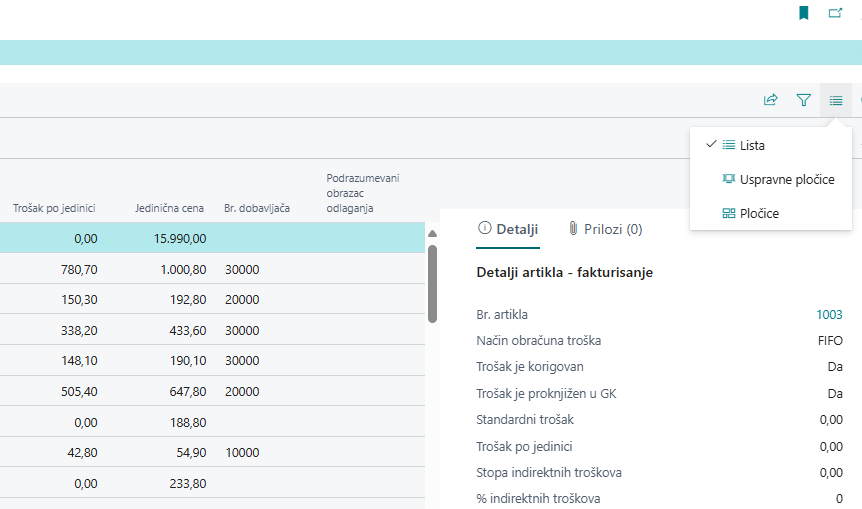This screenshot has width=862, height=509.
Task: Choose the Pločice layout option
Action: tap(759, 213)
